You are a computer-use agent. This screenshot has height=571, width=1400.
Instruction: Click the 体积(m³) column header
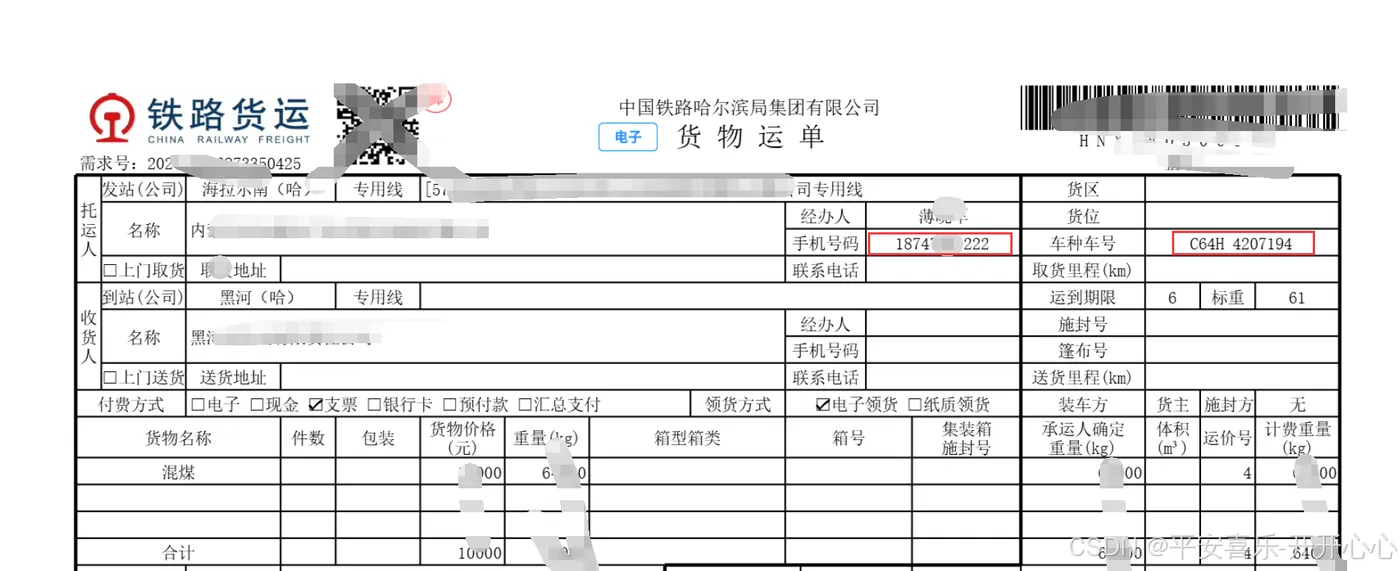coord(1173,438)
